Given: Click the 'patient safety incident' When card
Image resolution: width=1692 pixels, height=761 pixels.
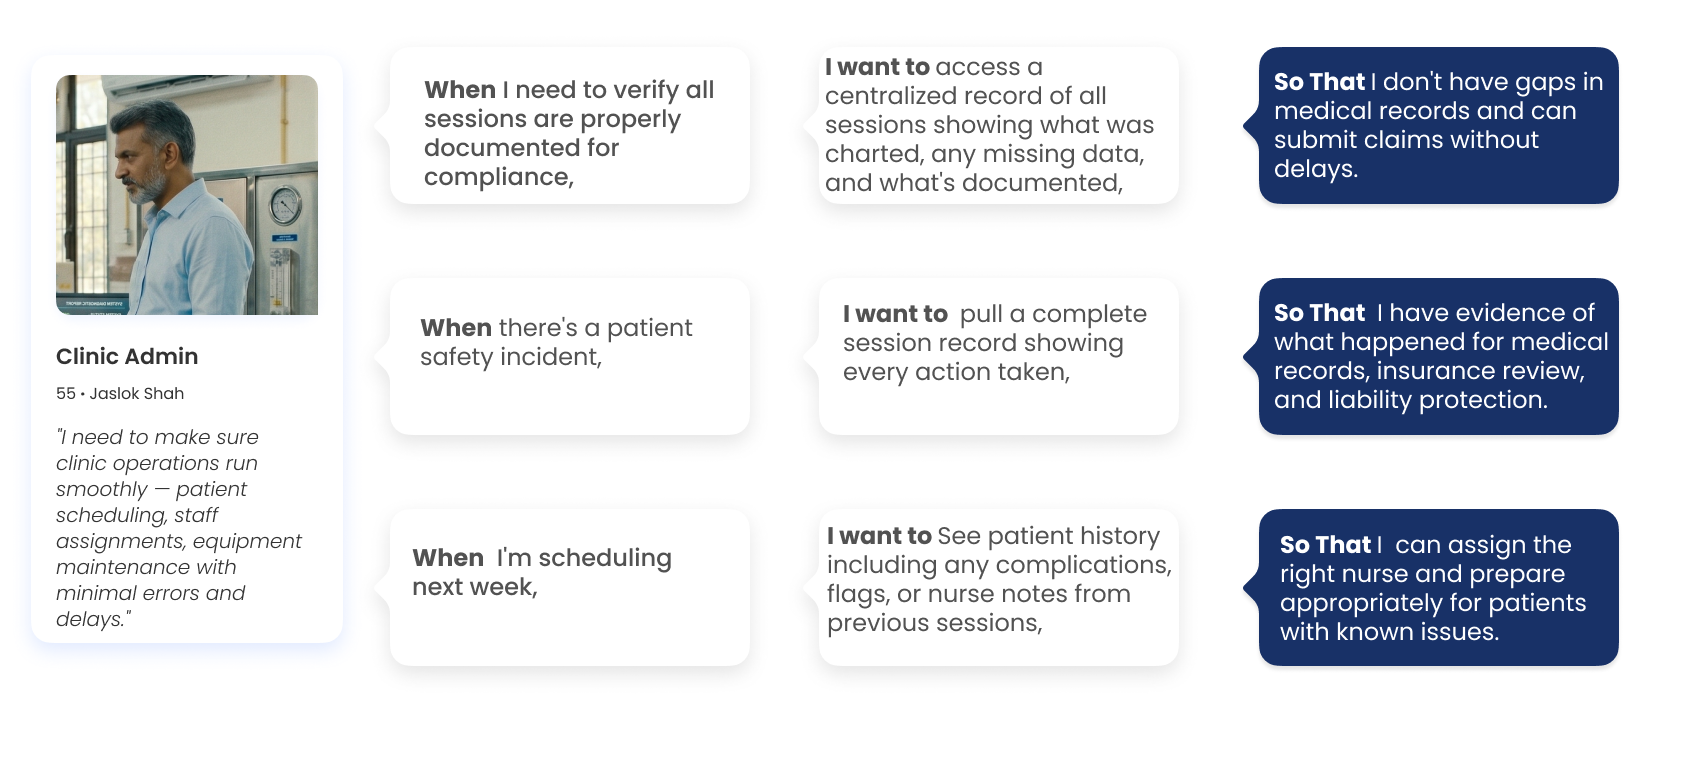Looking at the screenshot, I should click(x=570, y=356).
